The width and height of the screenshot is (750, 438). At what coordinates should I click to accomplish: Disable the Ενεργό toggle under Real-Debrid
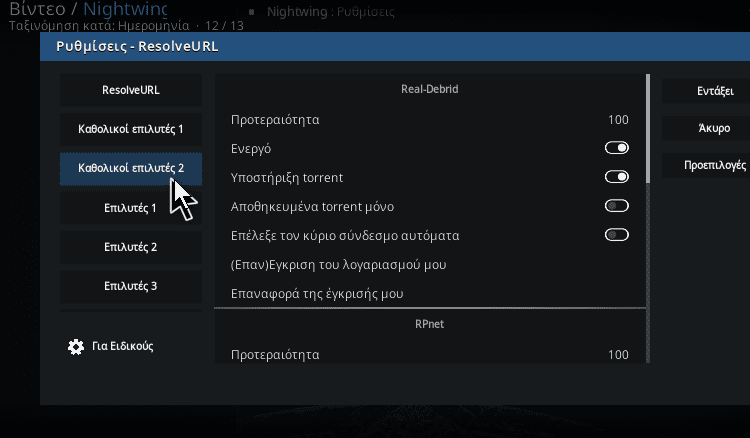pos(617,148)
